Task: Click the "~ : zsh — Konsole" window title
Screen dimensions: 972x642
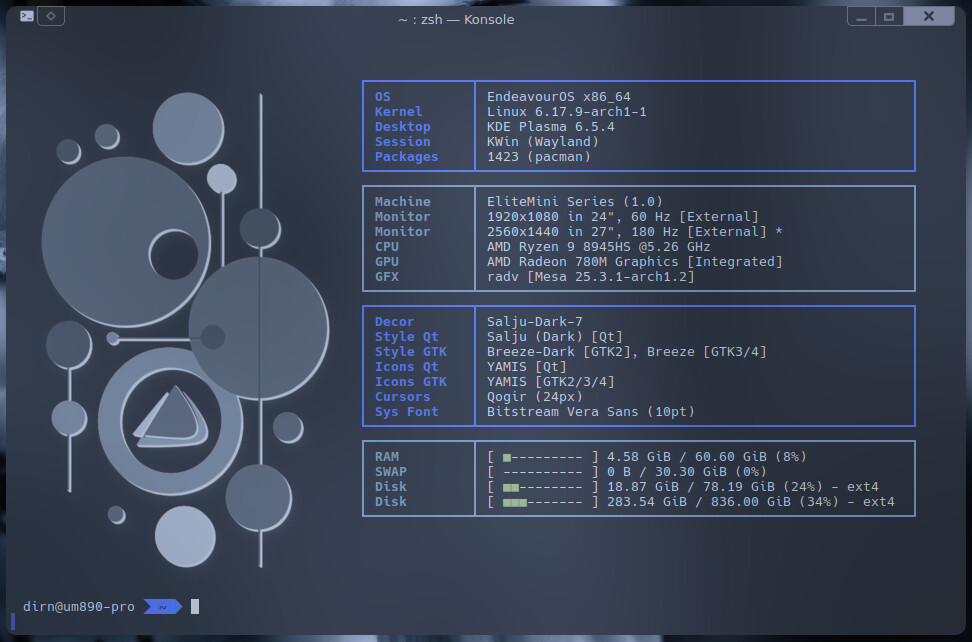Action: [456, 19]
